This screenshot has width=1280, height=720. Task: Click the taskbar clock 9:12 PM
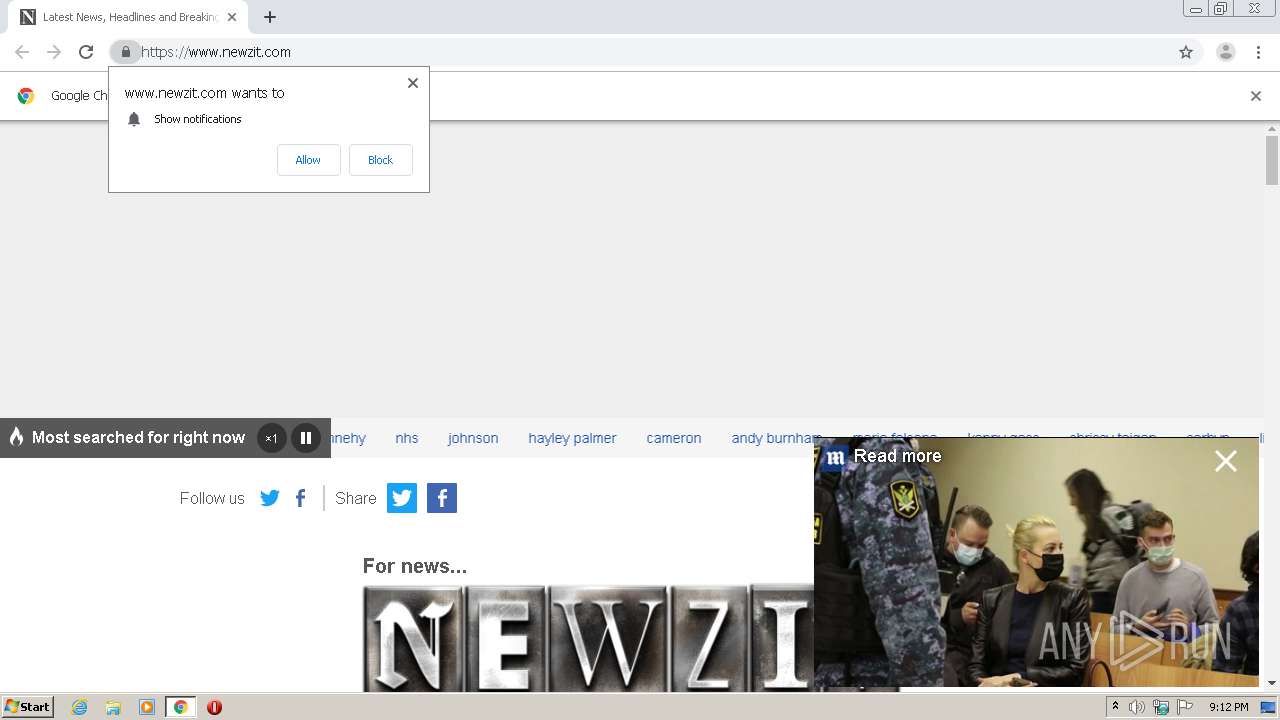click(1228, 707)
